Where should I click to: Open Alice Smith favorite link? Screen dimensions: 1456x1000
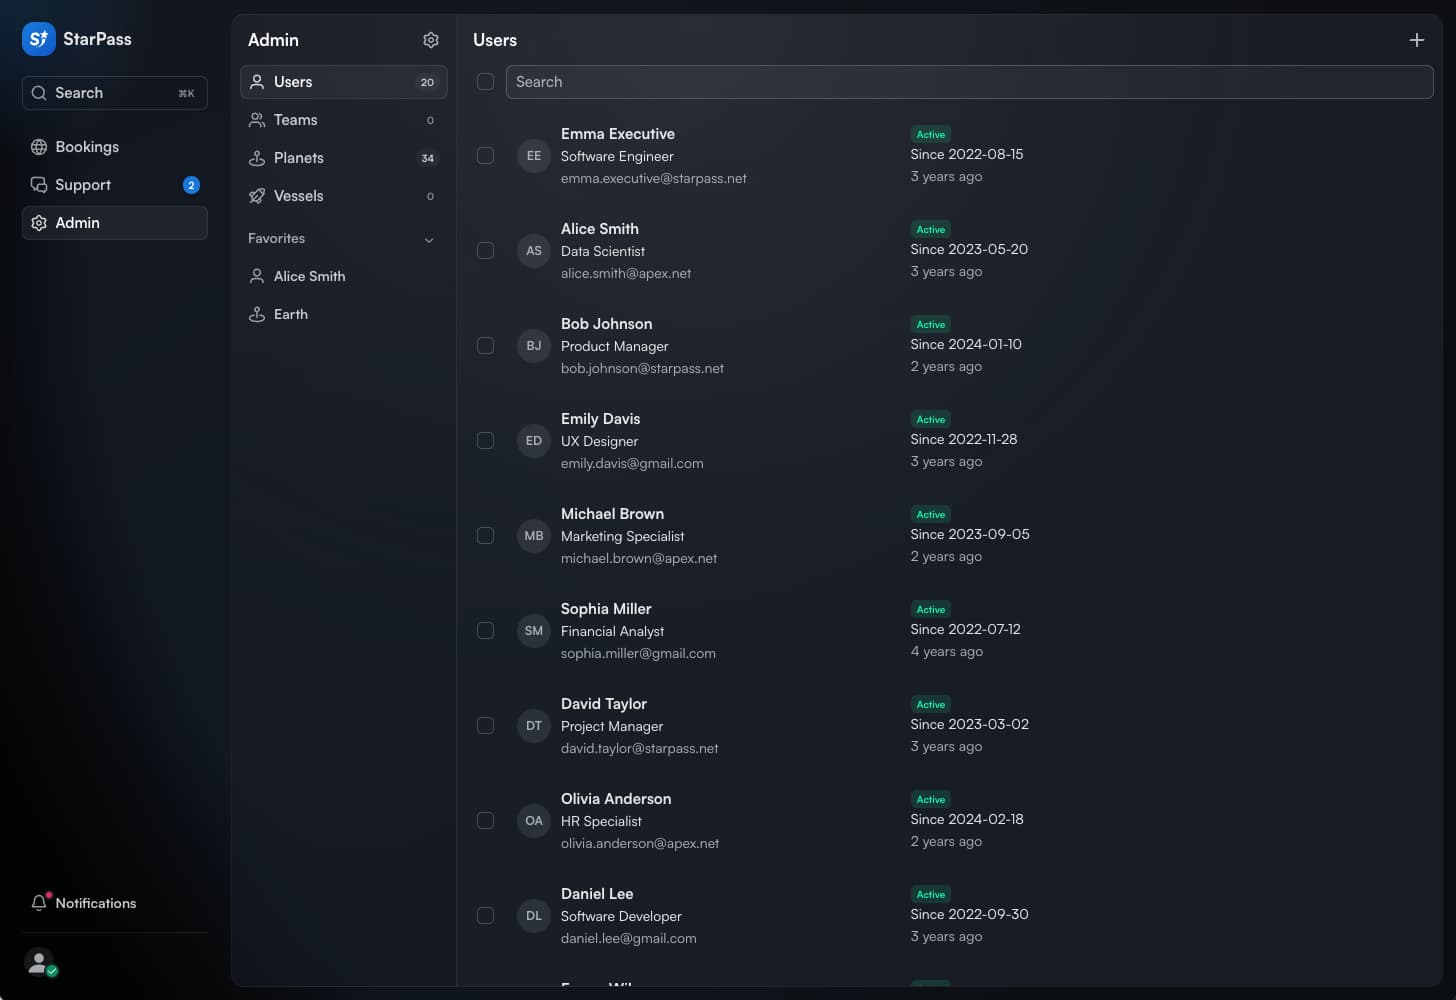pos(309,276)
